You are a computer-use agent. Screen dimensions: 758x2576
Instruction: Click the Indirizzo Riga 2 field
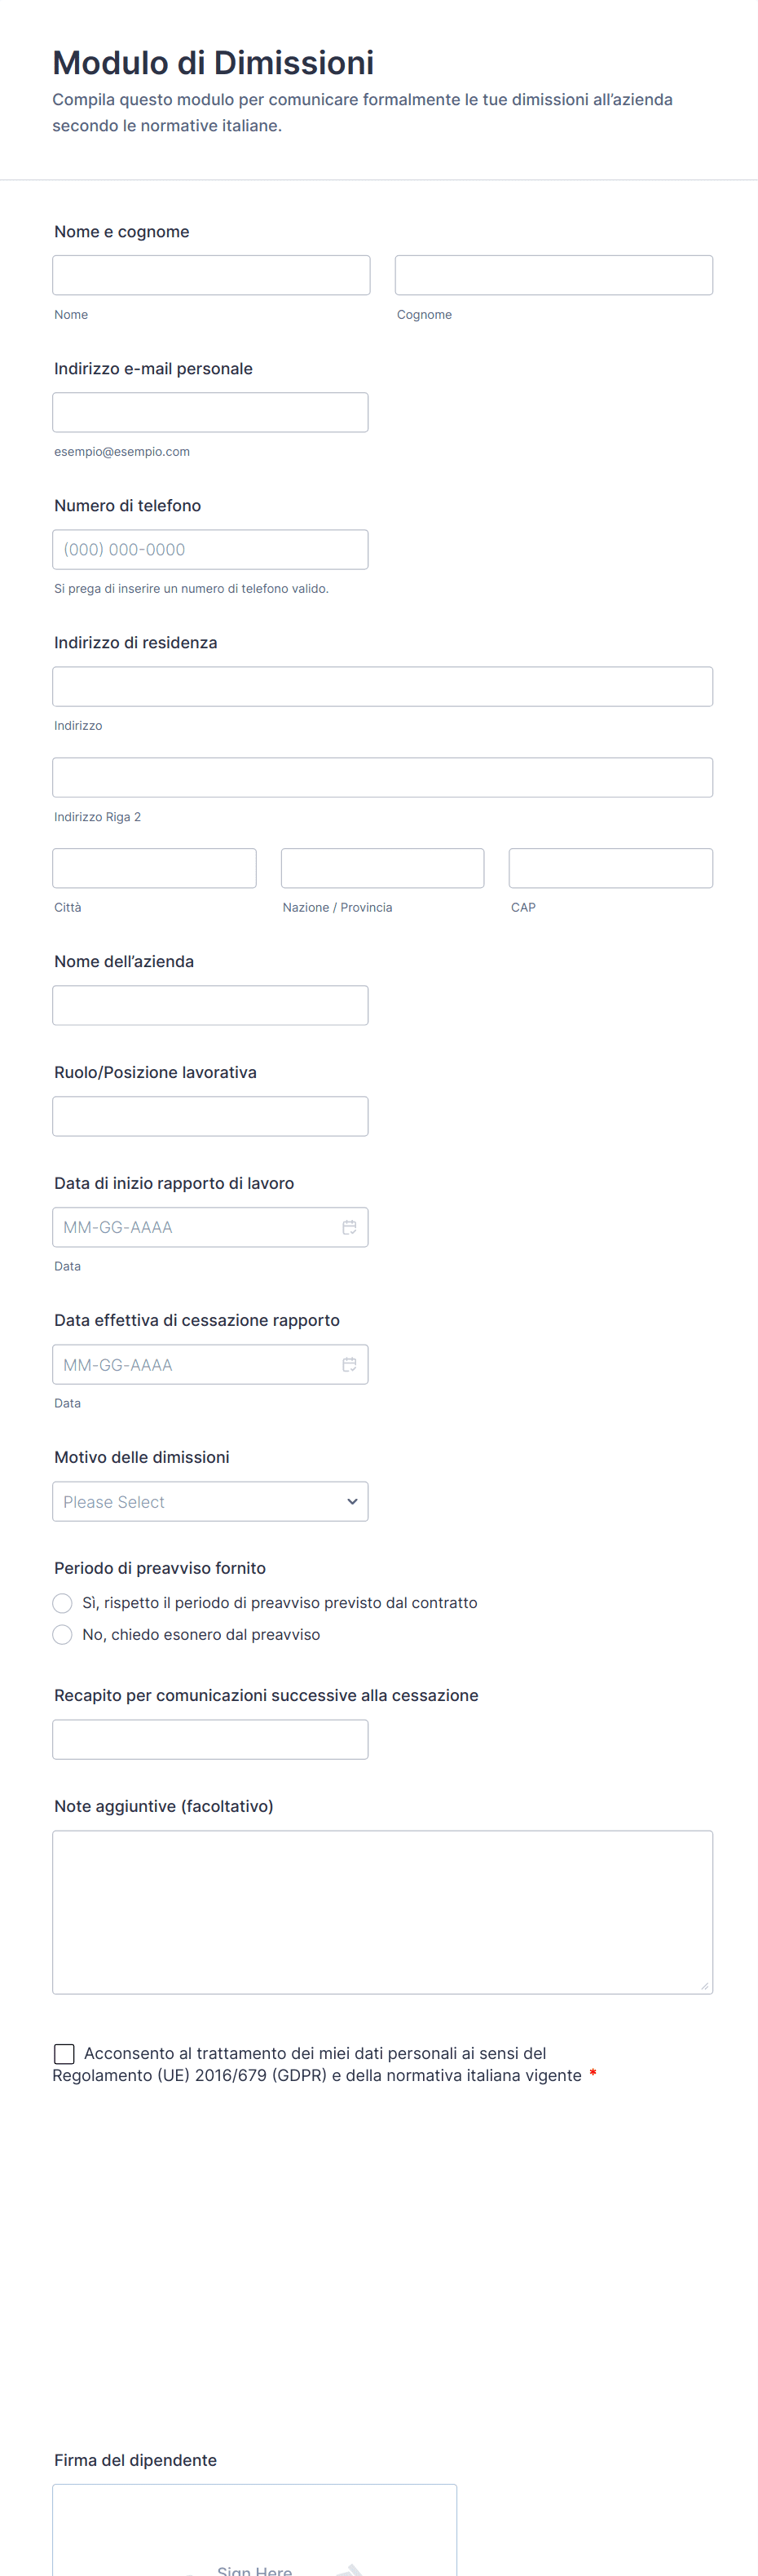(x=382, y=778)
